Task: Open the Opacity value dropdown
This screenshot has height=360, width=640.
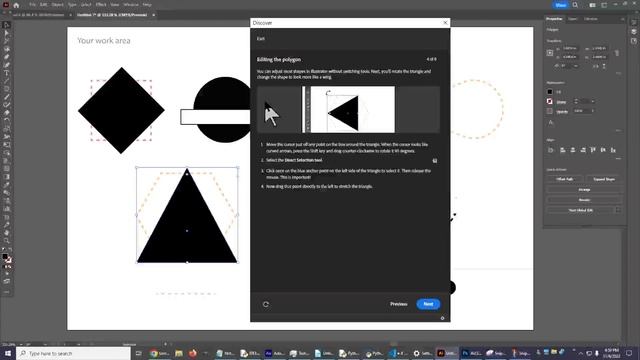Action: [x=593, y=111]
